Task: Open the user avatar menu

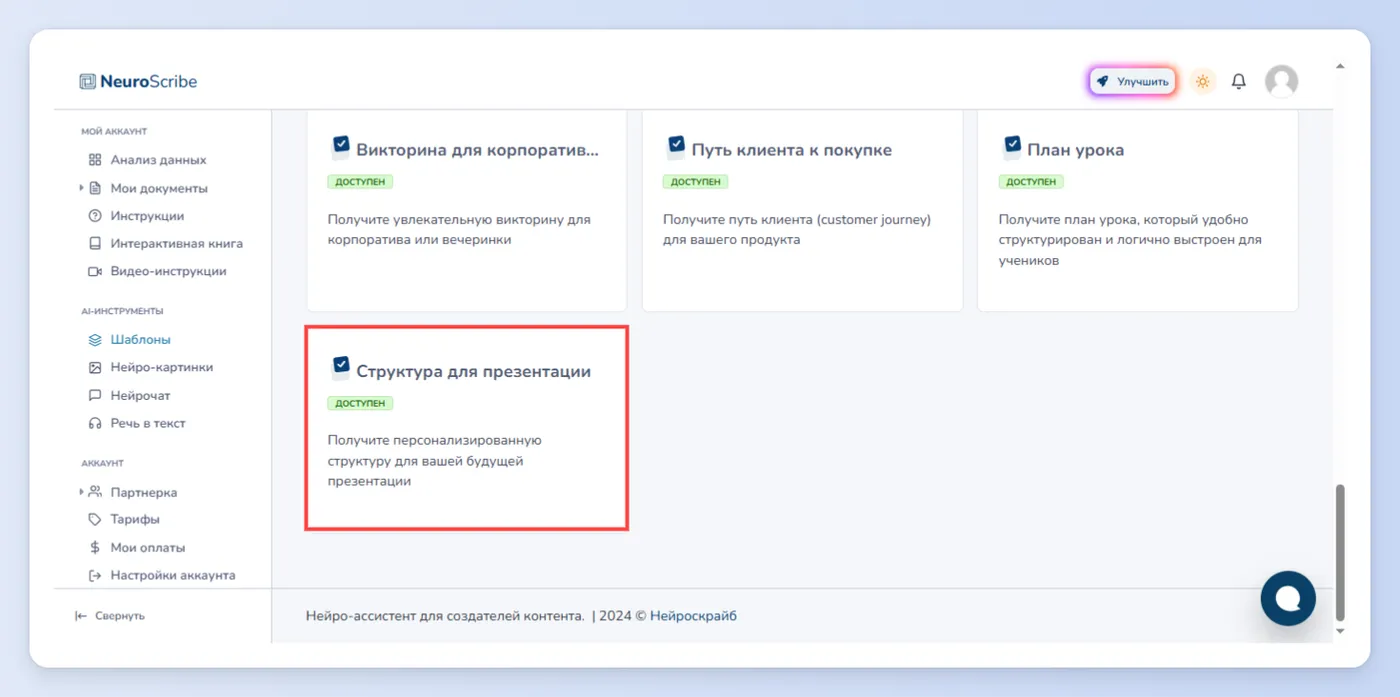Action: (1281, 82)
